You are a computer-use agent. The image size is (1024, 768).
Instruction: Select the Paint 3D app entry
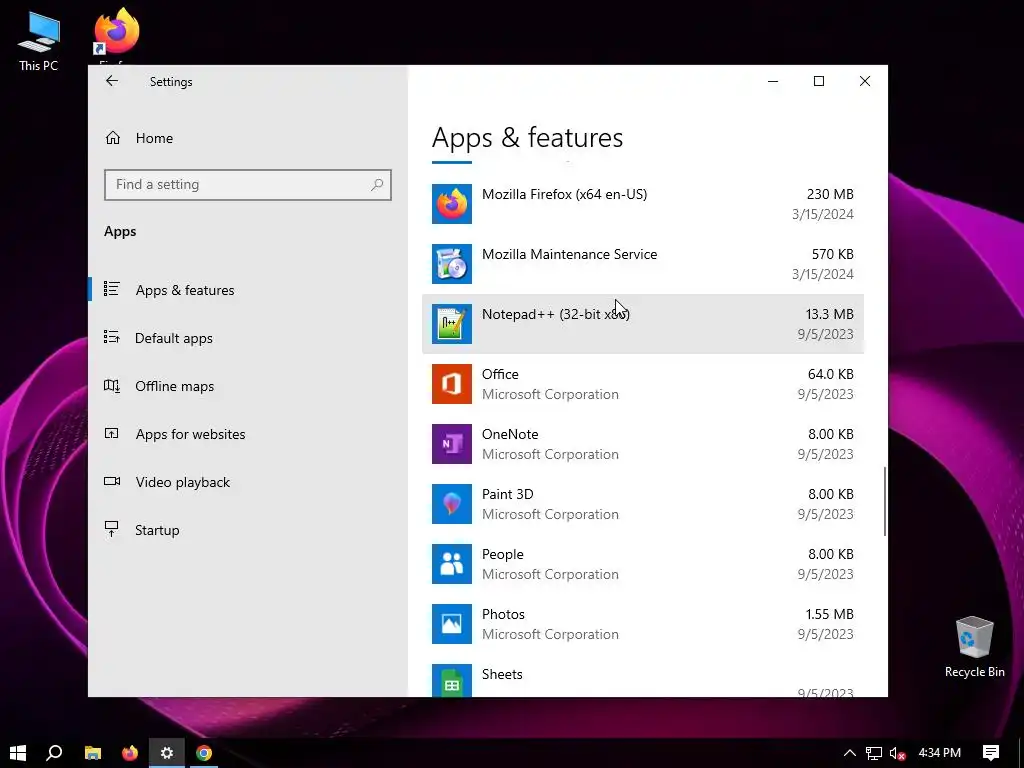(643, 504)
